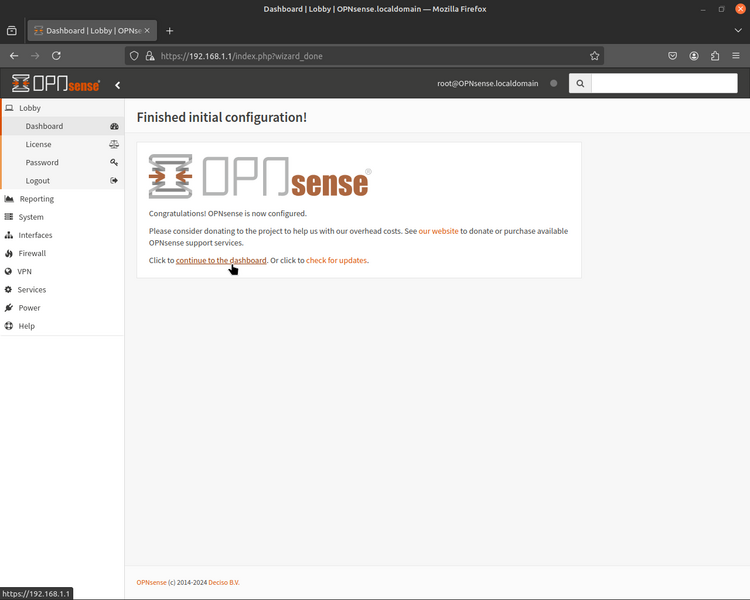Click the Power plug icon
The image size is (750, 600).
(9, 308)
